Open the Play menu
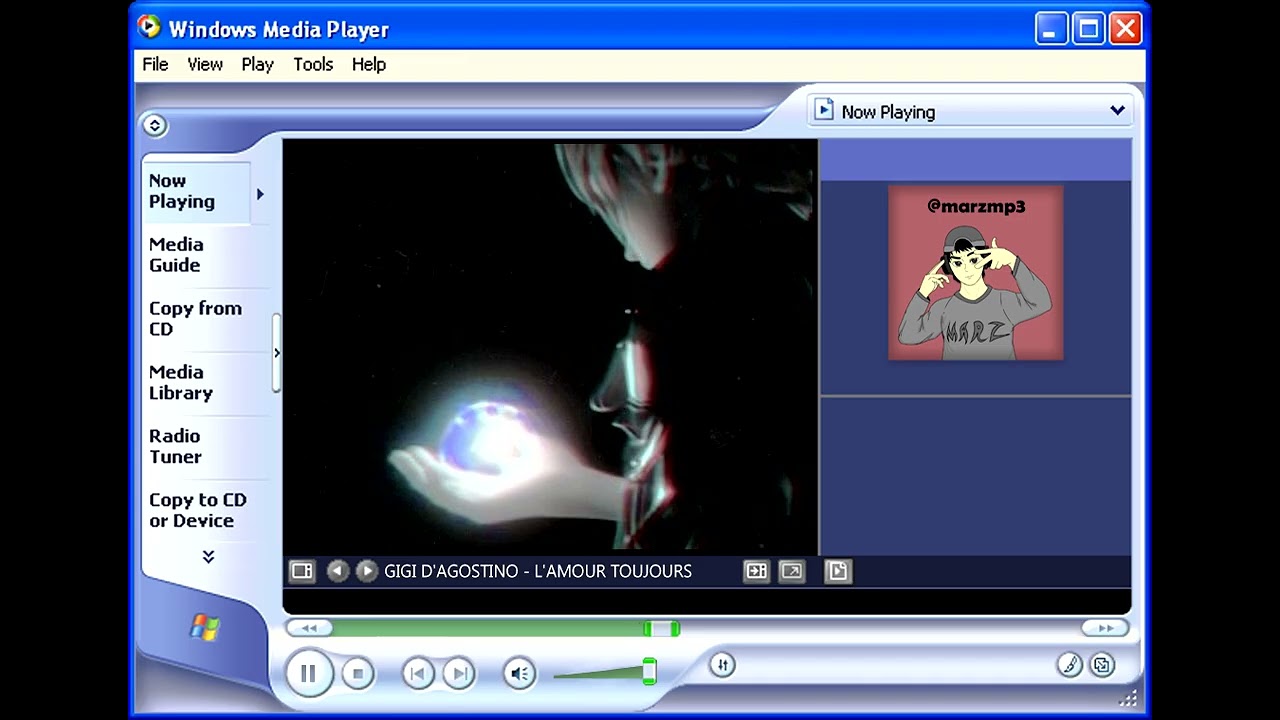The height and width of the screenshot is (720, 1280). 257,64
